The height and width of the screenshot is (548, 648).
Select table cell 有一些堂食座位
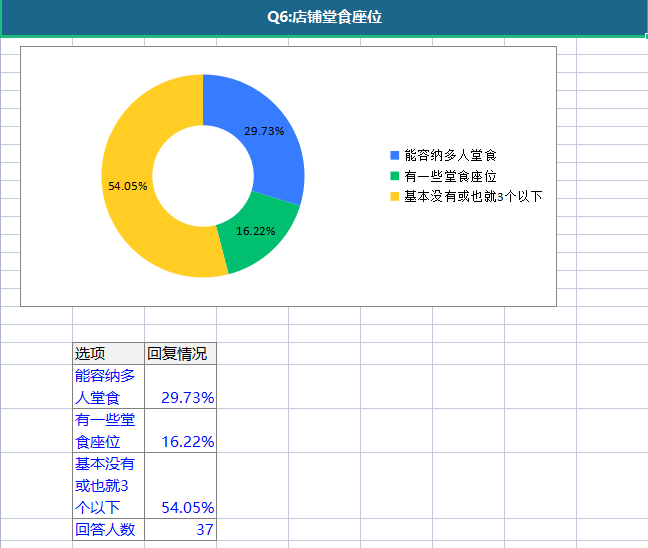pyautogui.click(x=108, y=431)
